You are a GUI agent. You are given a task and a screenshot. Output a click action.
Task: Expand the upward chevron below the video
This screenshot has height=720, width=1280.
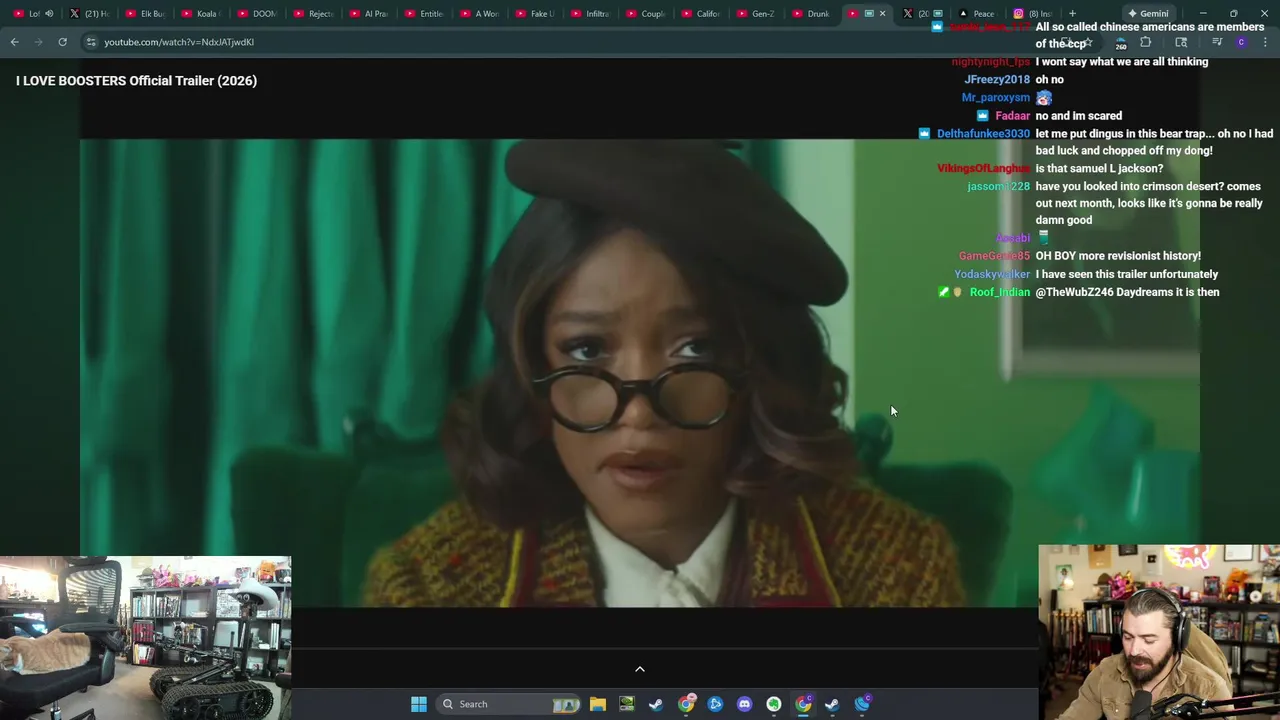coord(640,669)
